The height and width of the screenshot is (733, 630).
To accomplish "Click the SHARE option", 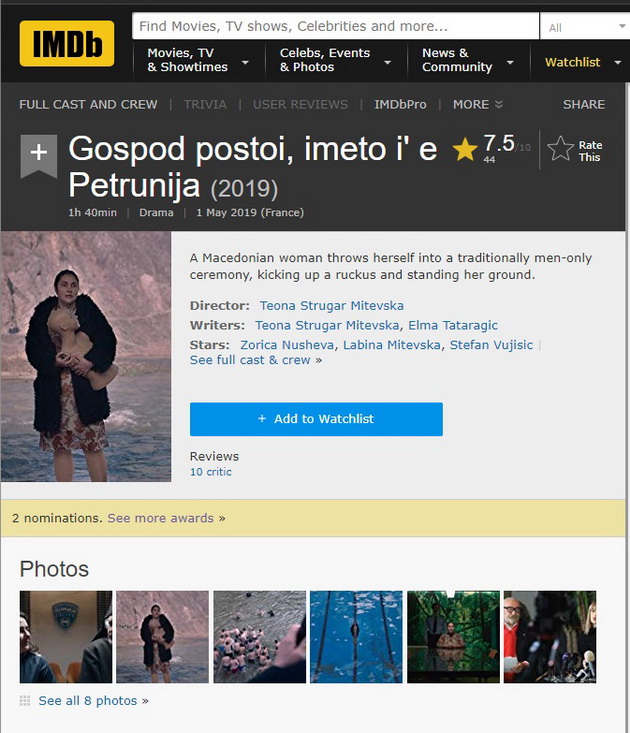I will [584, 104].
